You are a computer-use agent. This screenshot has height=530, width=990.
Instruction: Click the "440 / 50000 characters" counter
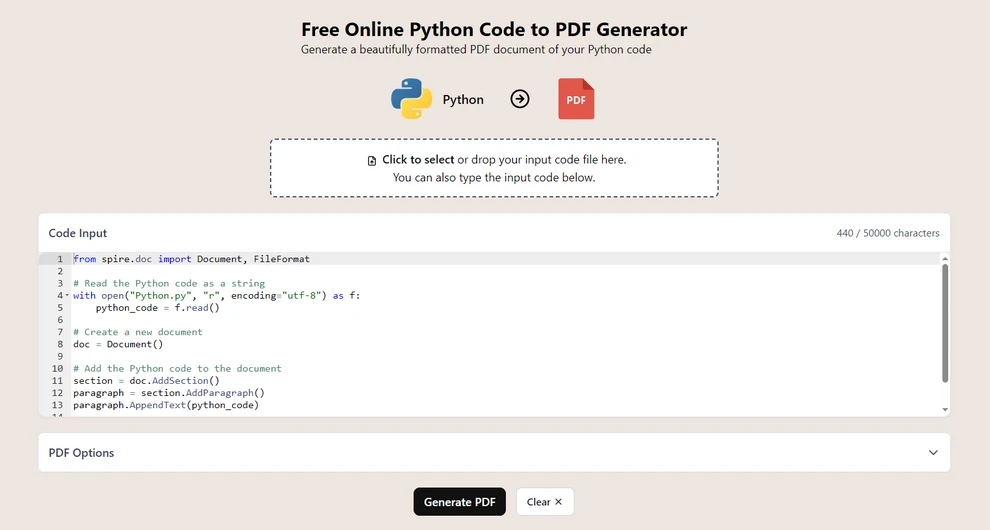pos(887,233)
